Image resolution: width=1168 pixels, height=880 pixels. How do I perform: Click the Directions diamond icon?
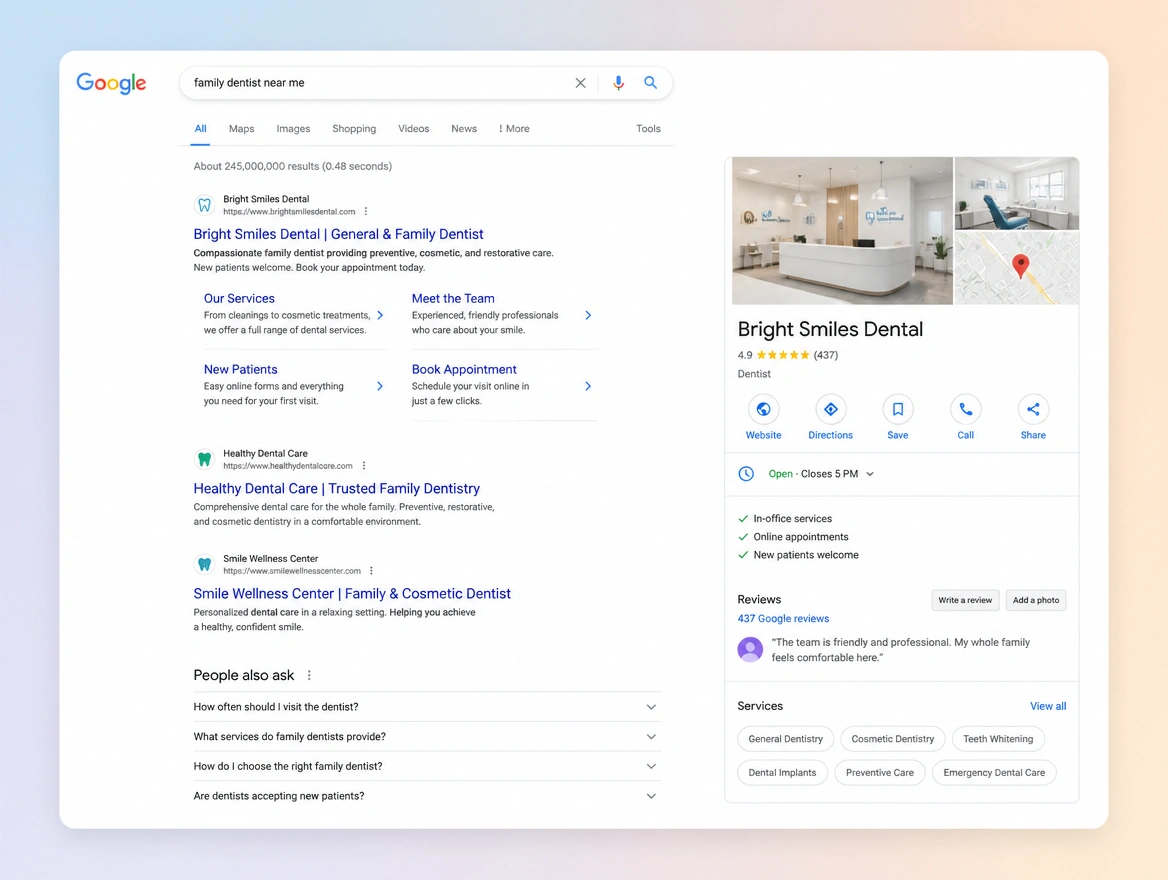(831, 409)
